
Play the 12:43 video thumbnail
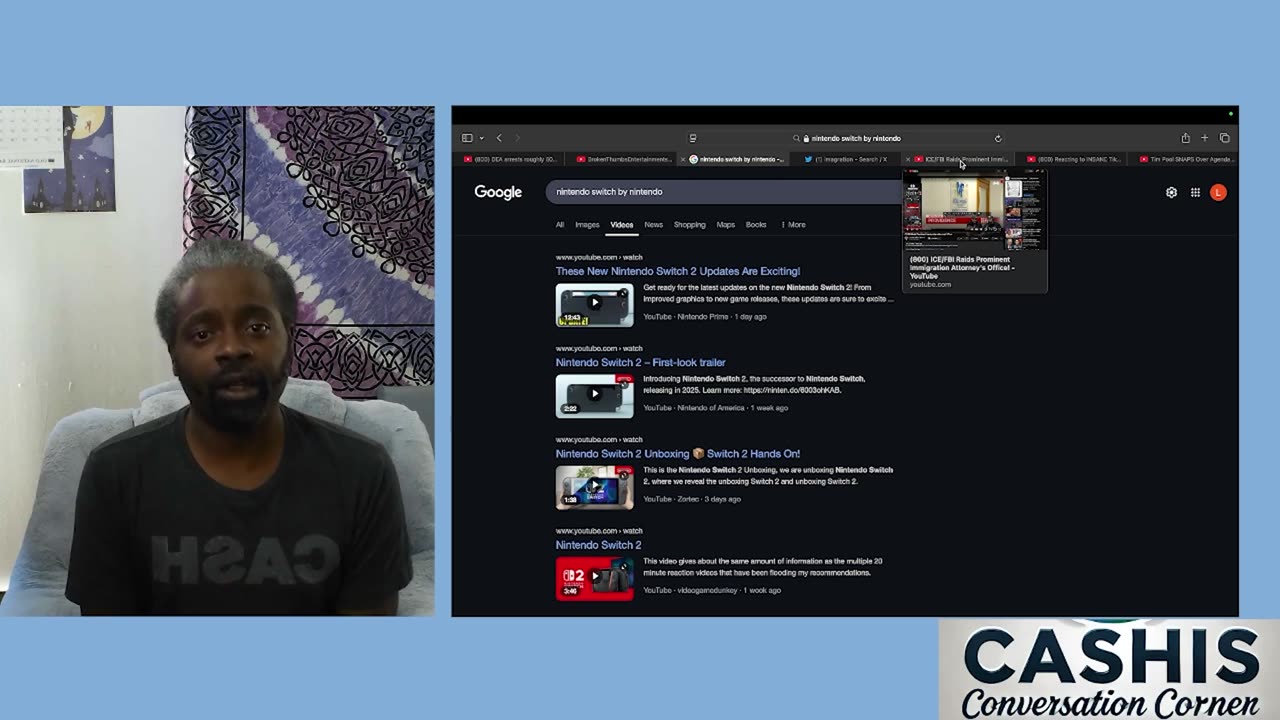click(x=594, y=305)
